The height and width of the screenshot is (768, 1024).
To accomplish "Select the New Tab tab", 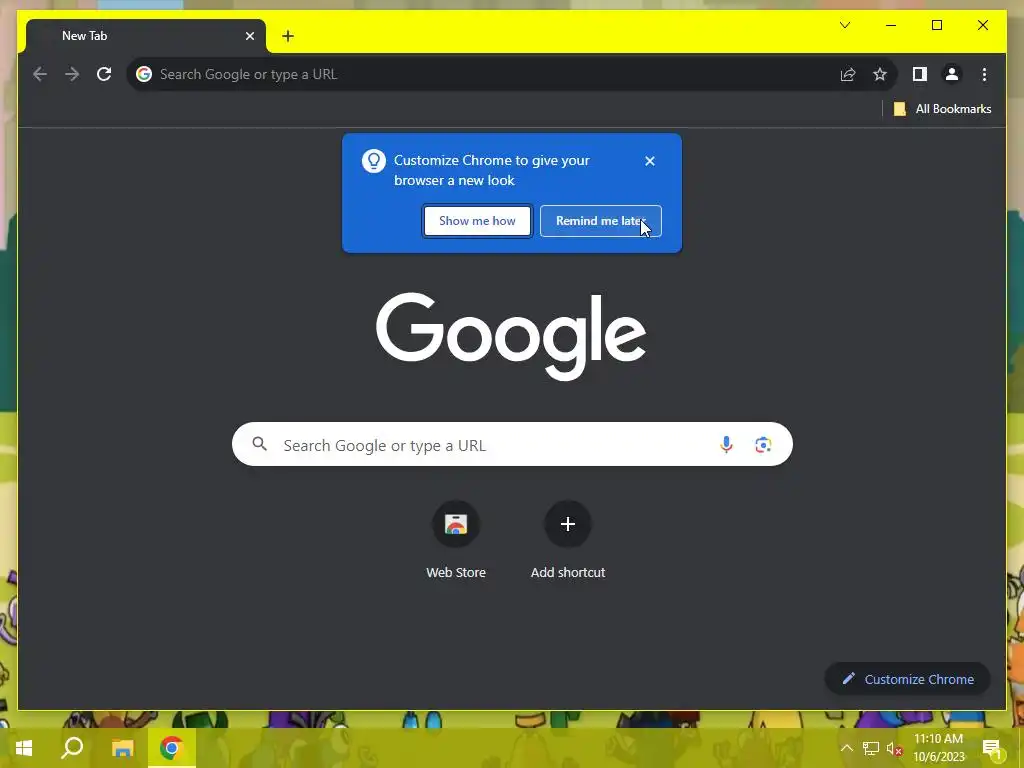I will tap(146, 36).
